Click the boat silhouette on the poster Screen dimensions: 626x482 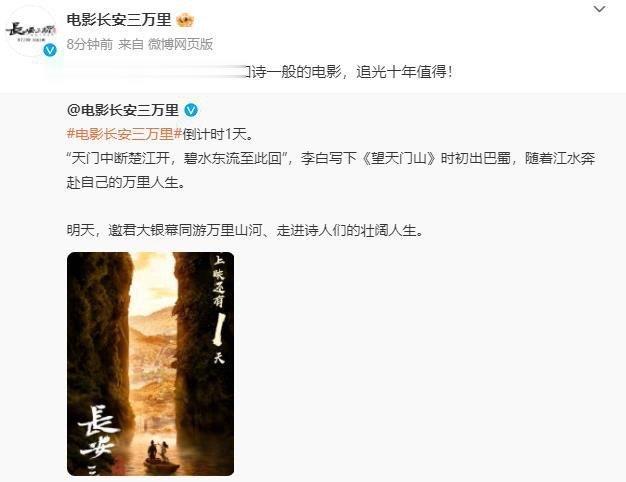pos(160,457)
